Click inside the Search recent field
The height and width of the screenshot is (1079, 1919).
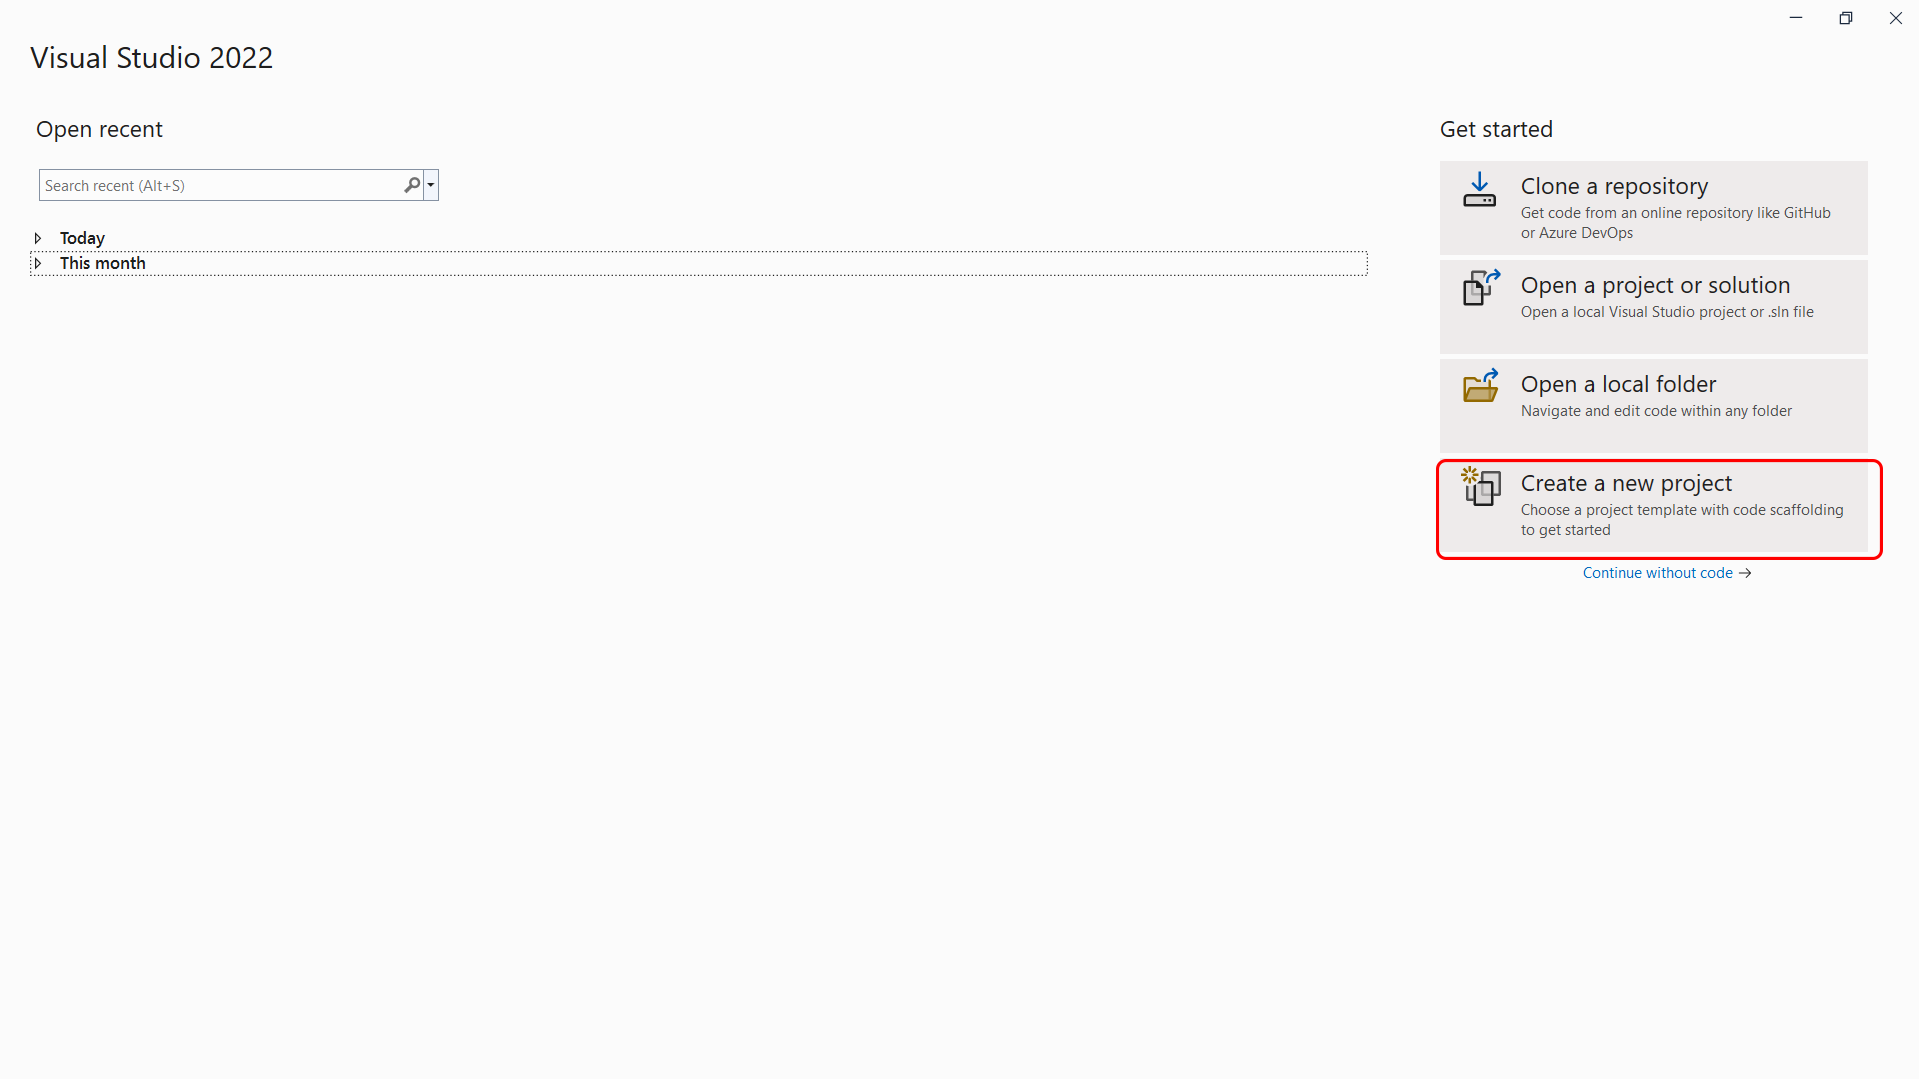click(220, 185)
